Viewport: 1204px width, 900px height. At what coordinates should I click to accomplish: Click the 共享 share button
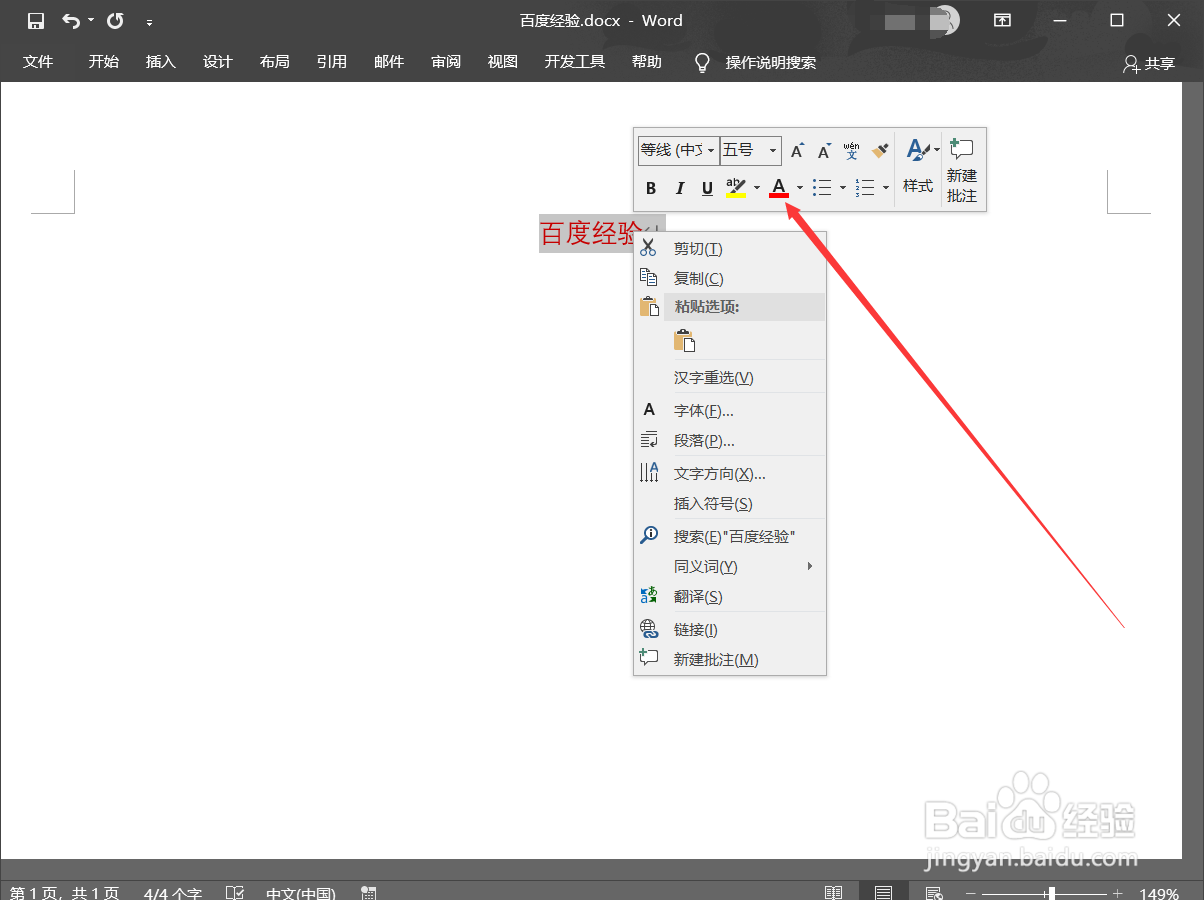point(1149,63)
